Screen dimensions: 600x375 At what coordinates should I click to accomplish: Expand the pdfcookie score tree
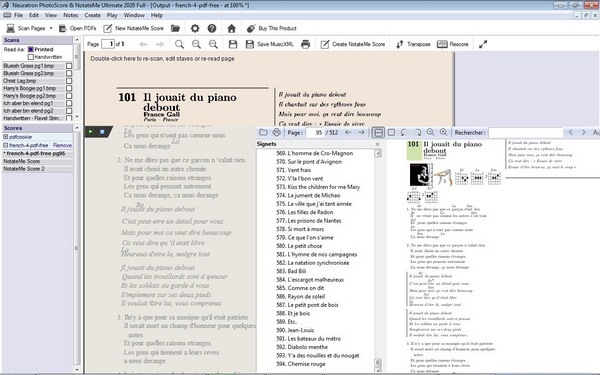pyautogui.click(x=5, y=137)
